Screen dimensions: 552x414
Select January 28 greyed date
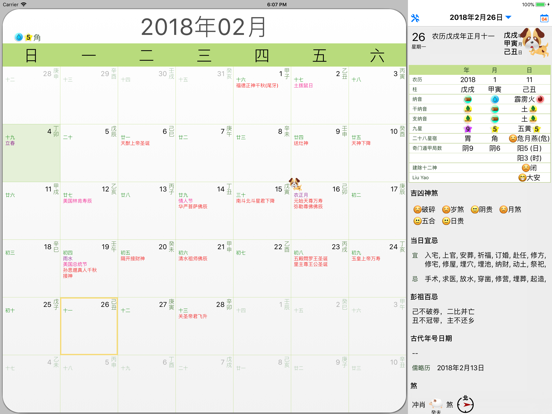point(31,95)
